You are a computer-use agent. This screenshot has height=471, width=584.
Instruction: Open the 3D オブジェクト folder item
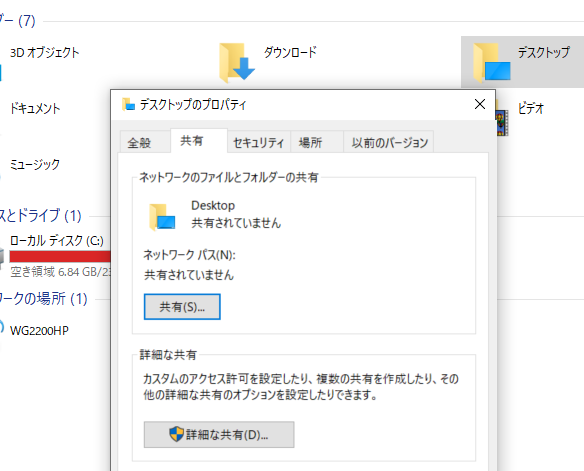click(x=44, y=53)
